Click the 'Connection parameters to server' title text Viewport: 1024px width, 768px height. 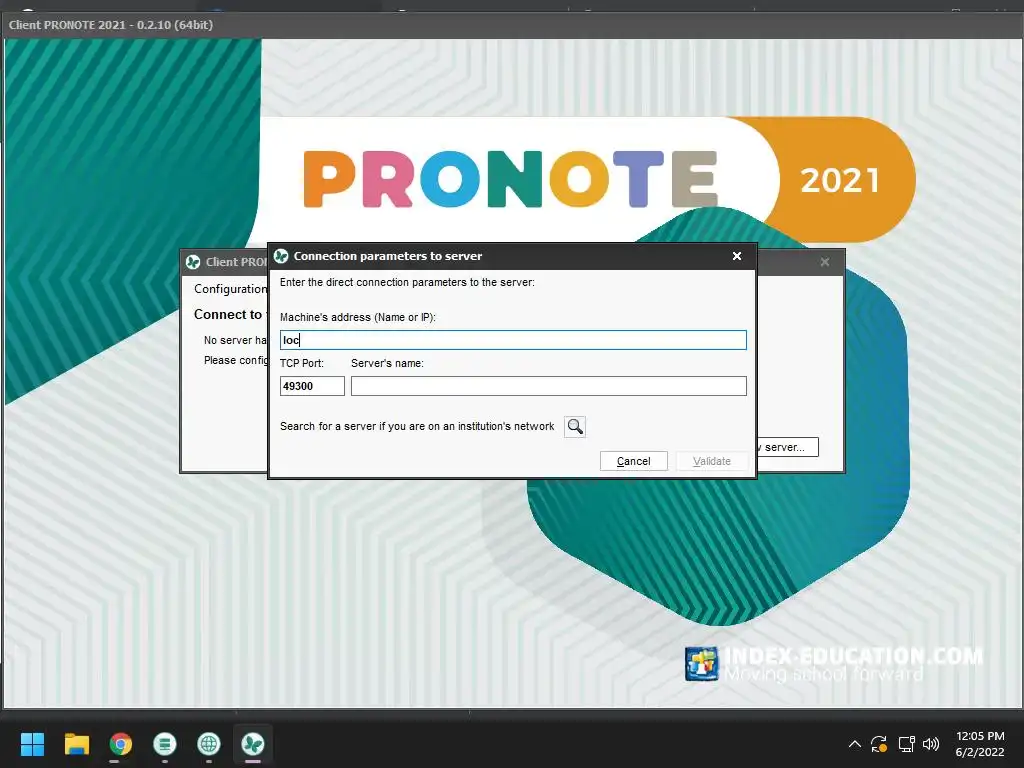point(388,256)
